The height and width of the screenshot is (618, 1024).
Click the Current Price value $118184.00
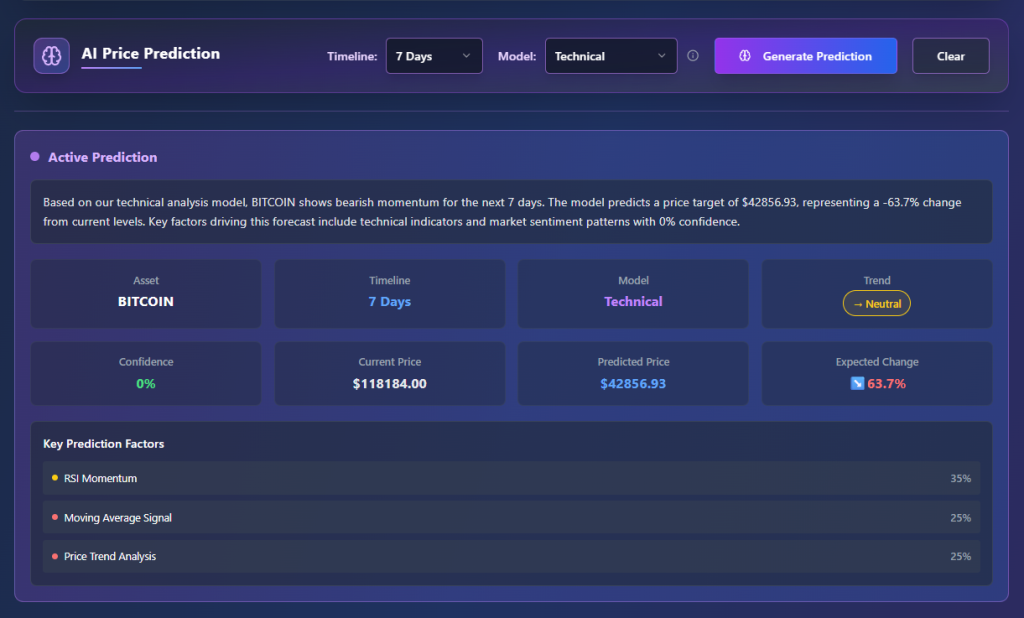[390, 384]
